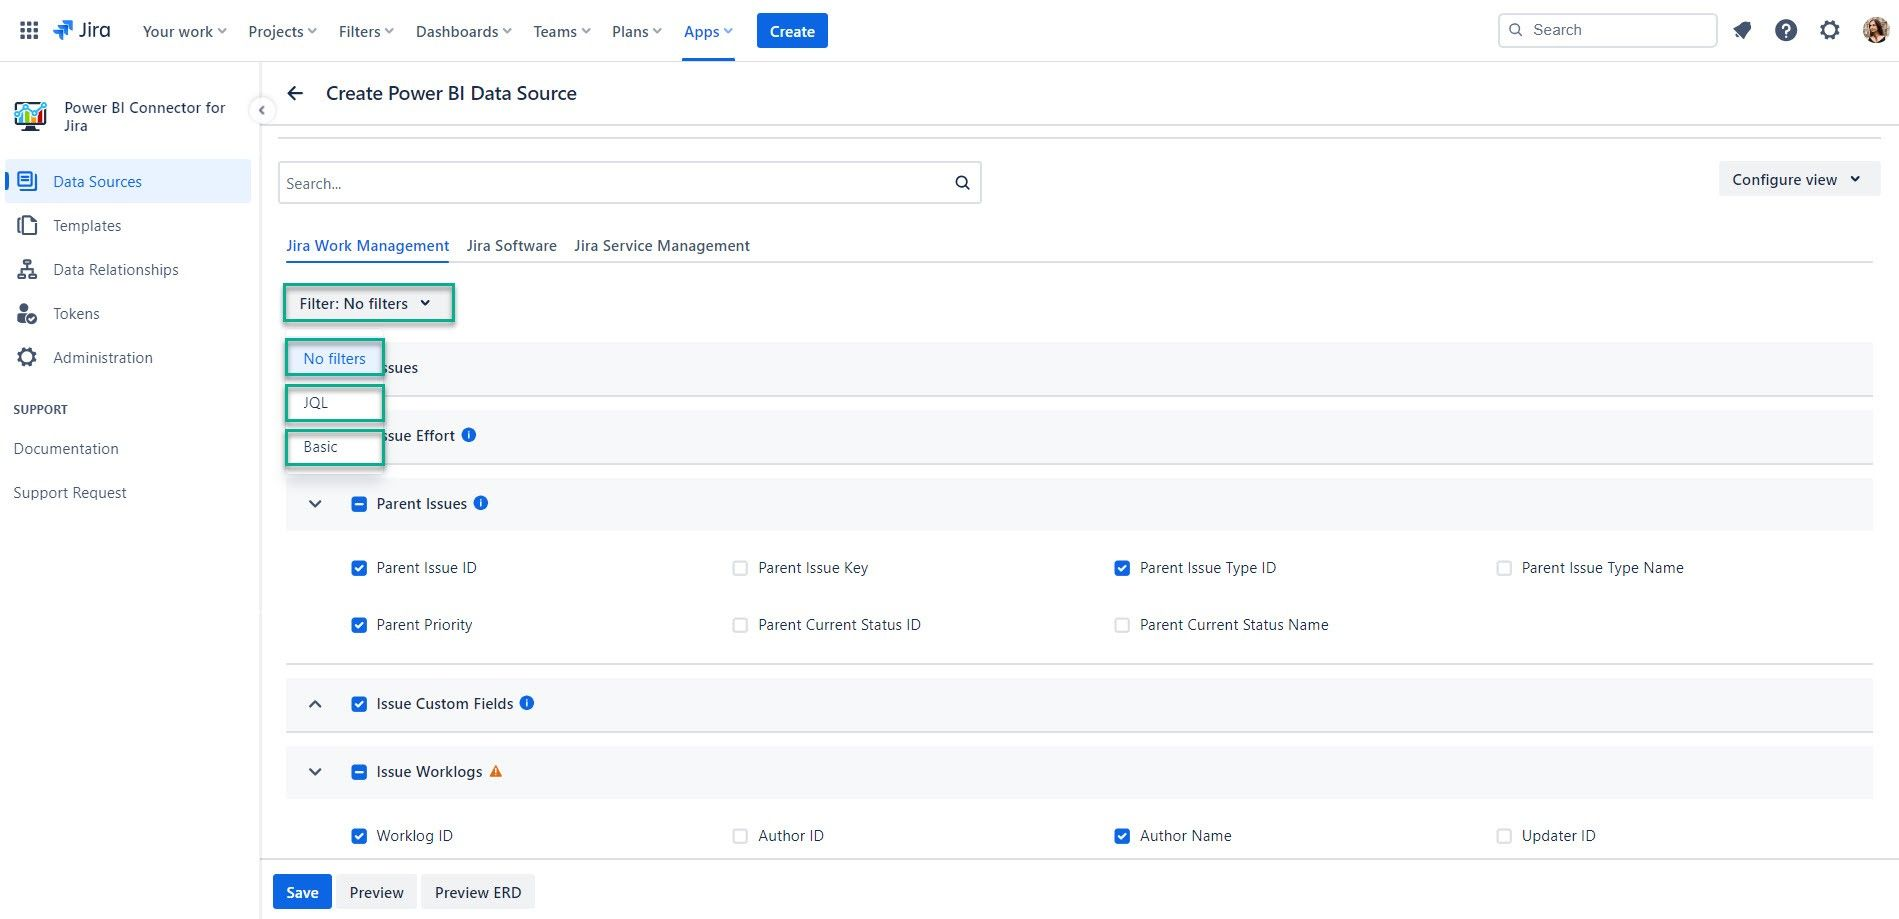Click the notifications bell icon

[x=1742, y=31]
